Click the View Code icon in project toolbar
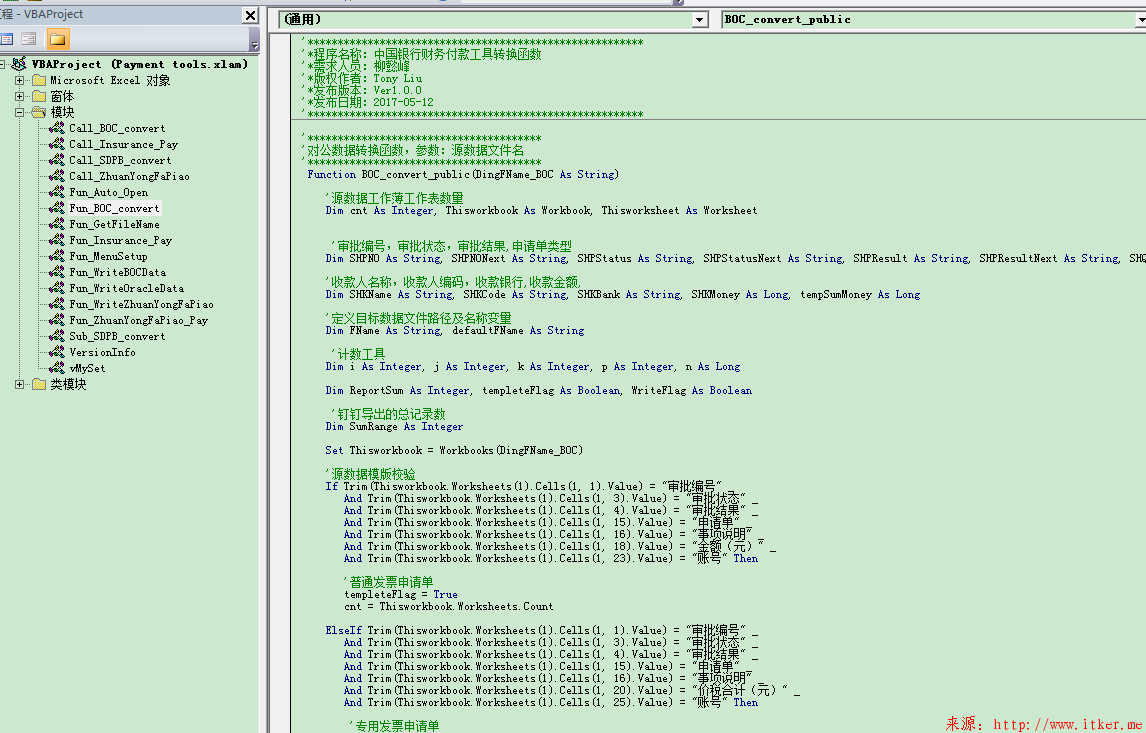This screenshot has height=733, width=1146. 7,39
